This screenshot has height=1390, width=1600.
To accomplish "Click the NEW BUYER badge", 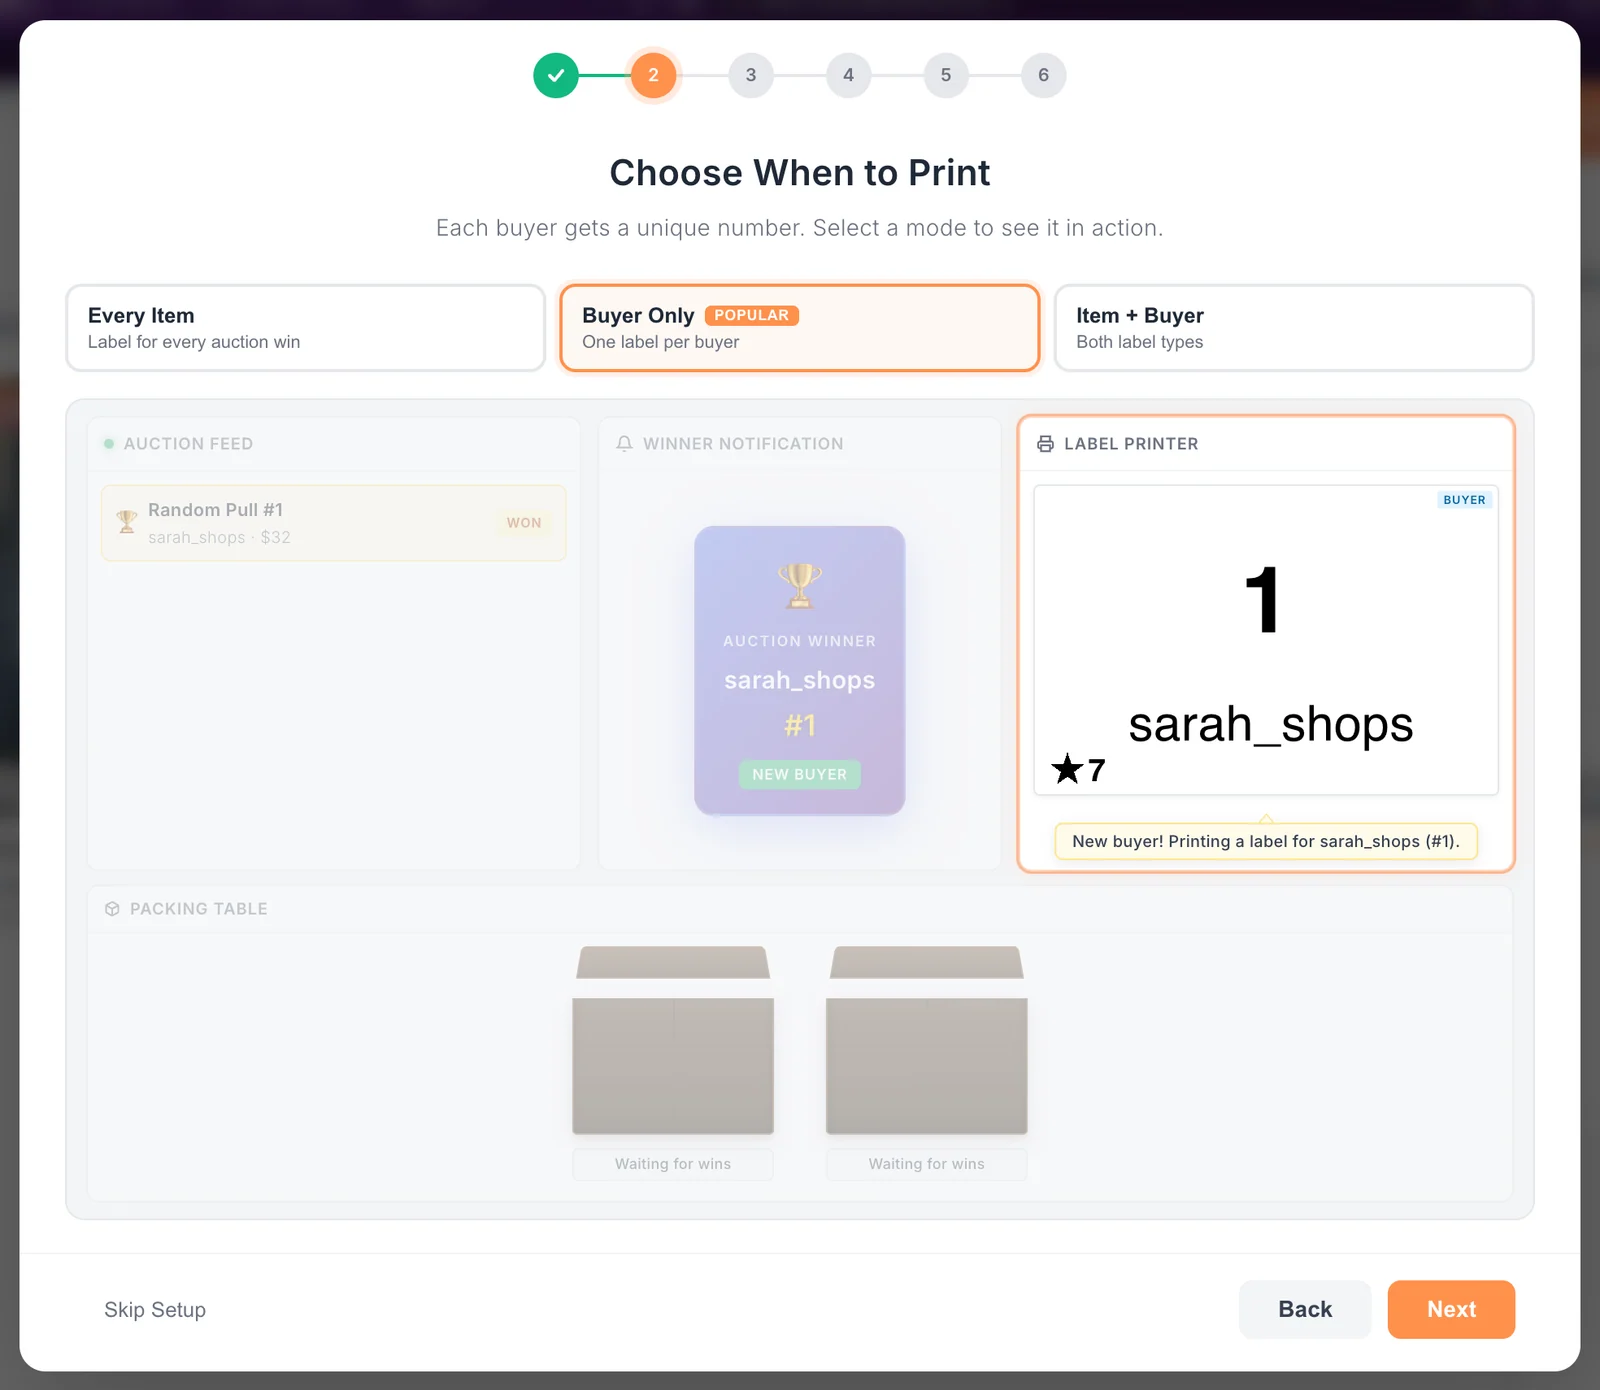I will tap(800, 774).
